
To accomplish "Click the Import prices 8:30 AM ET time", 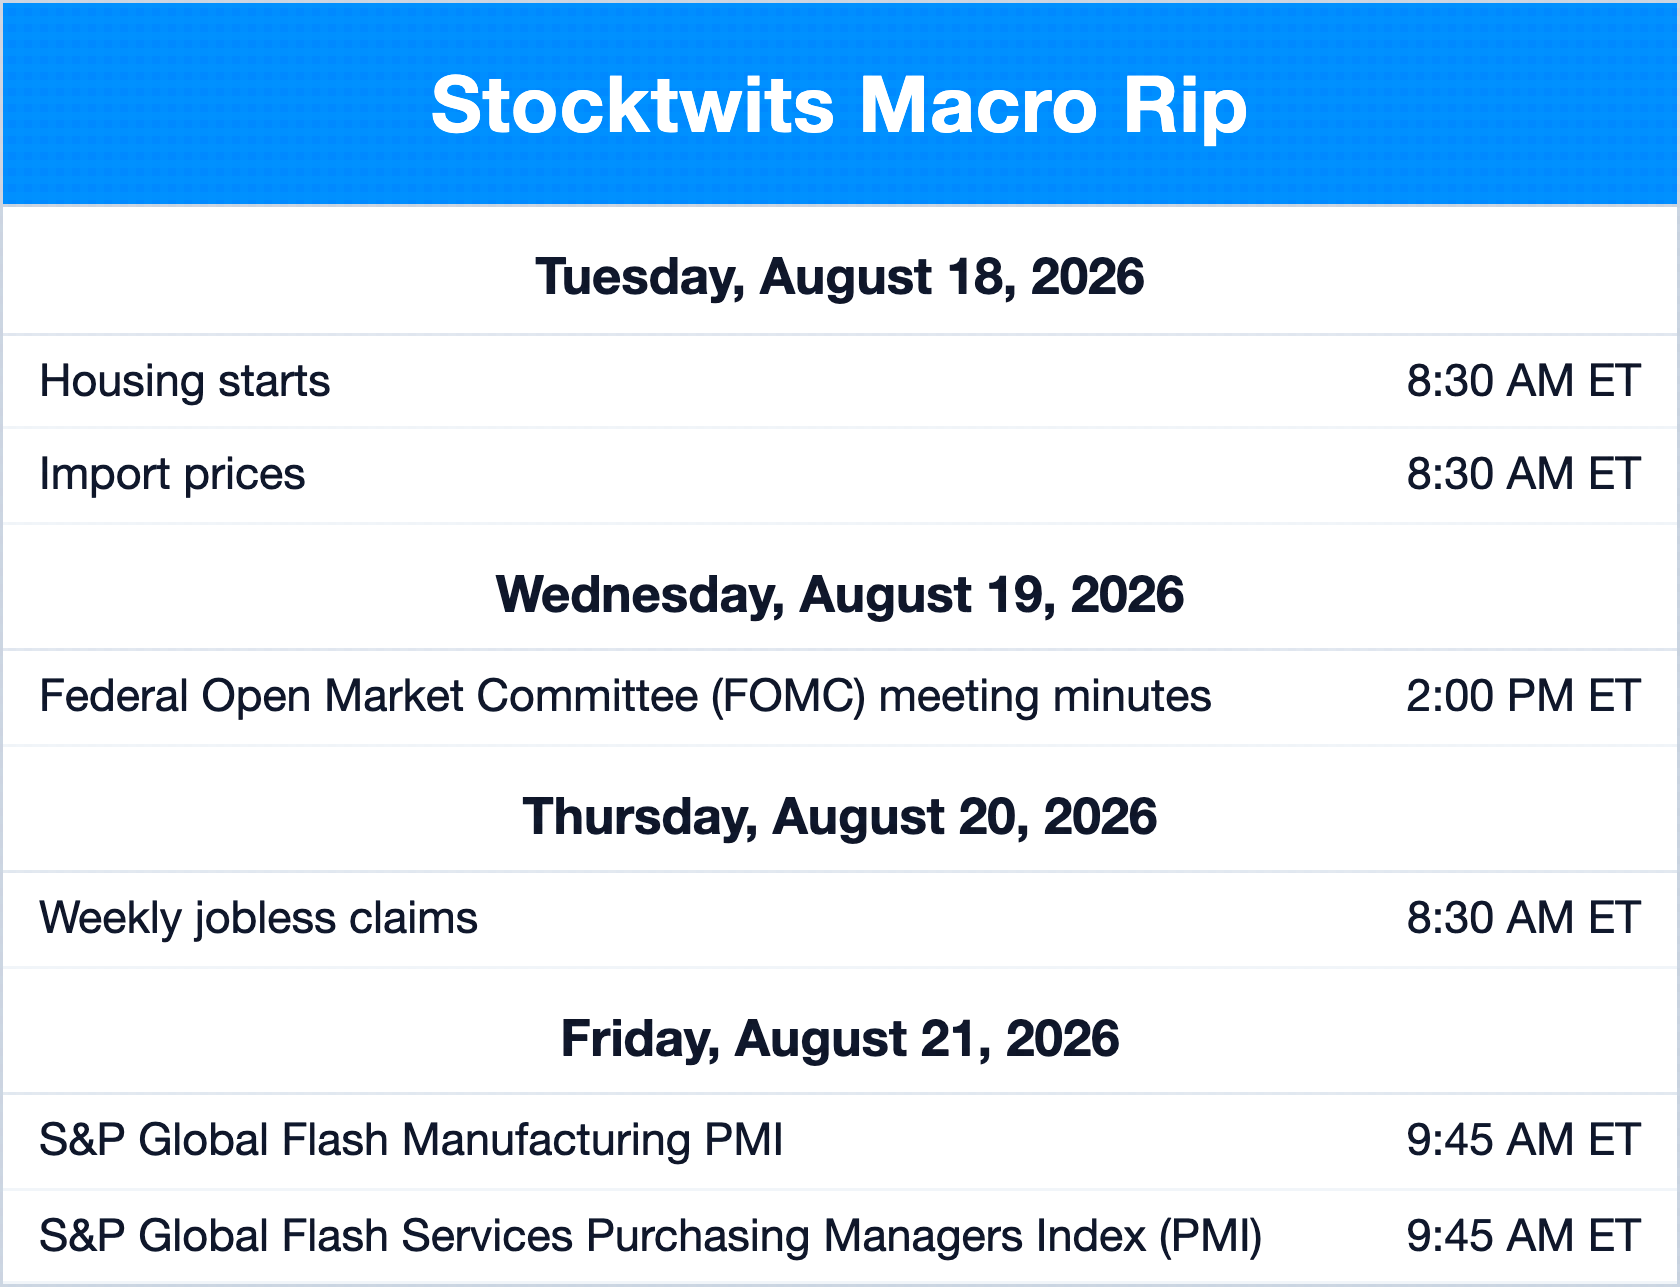I will [x=1523, y=474].
